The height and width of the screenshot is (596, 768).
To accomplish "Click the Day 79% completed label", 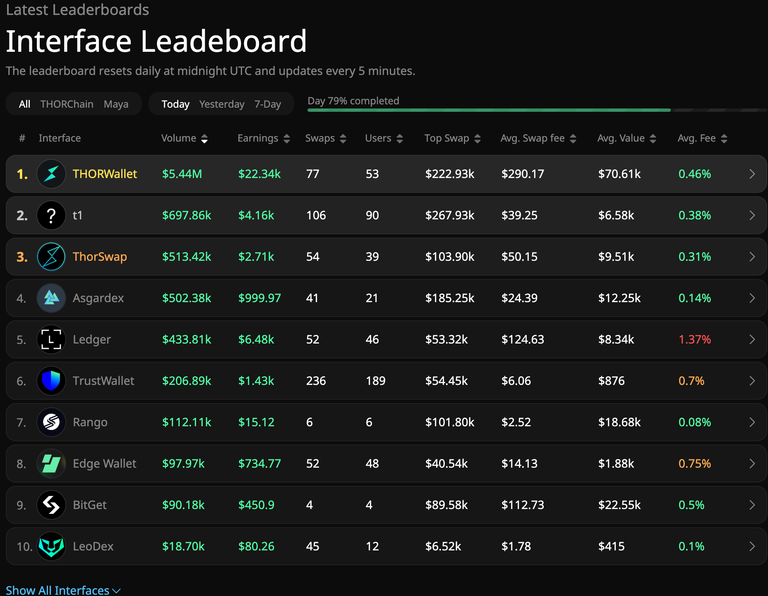I will 353,101.
